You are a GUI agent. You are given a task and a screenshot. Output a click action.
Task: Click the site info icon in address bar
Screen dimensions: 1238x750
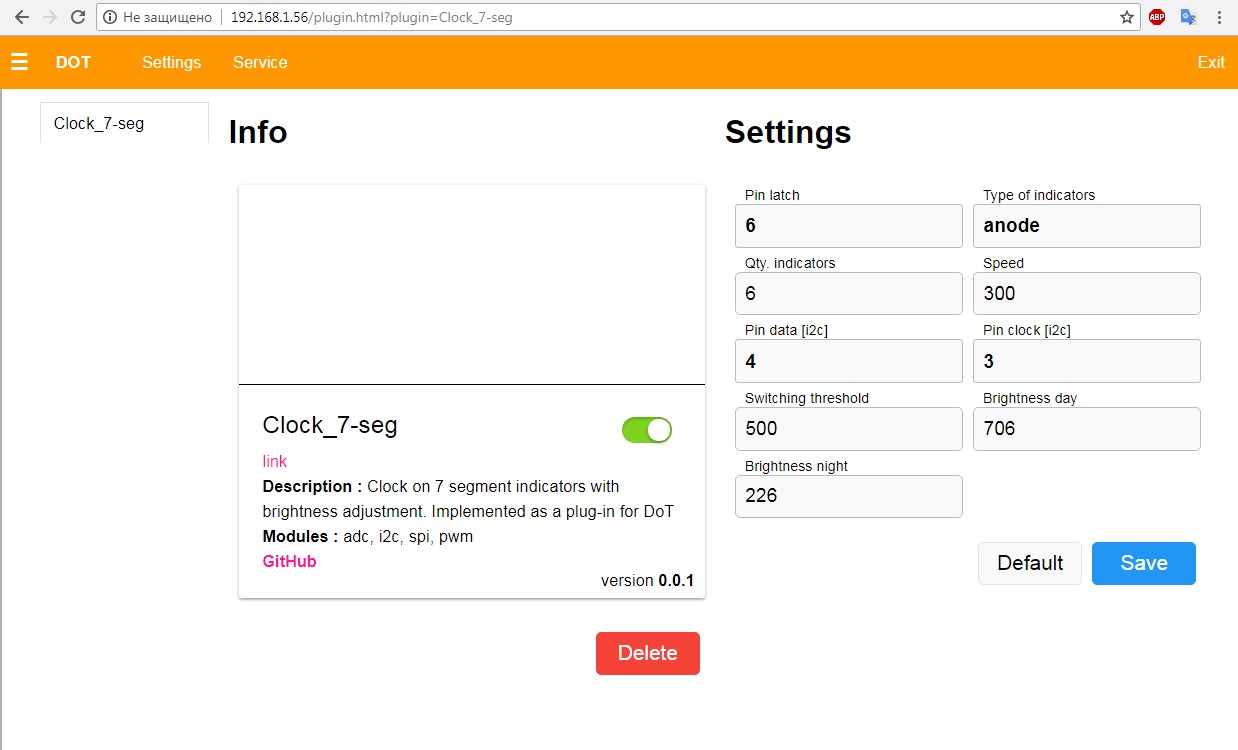(x=110, y=17)
